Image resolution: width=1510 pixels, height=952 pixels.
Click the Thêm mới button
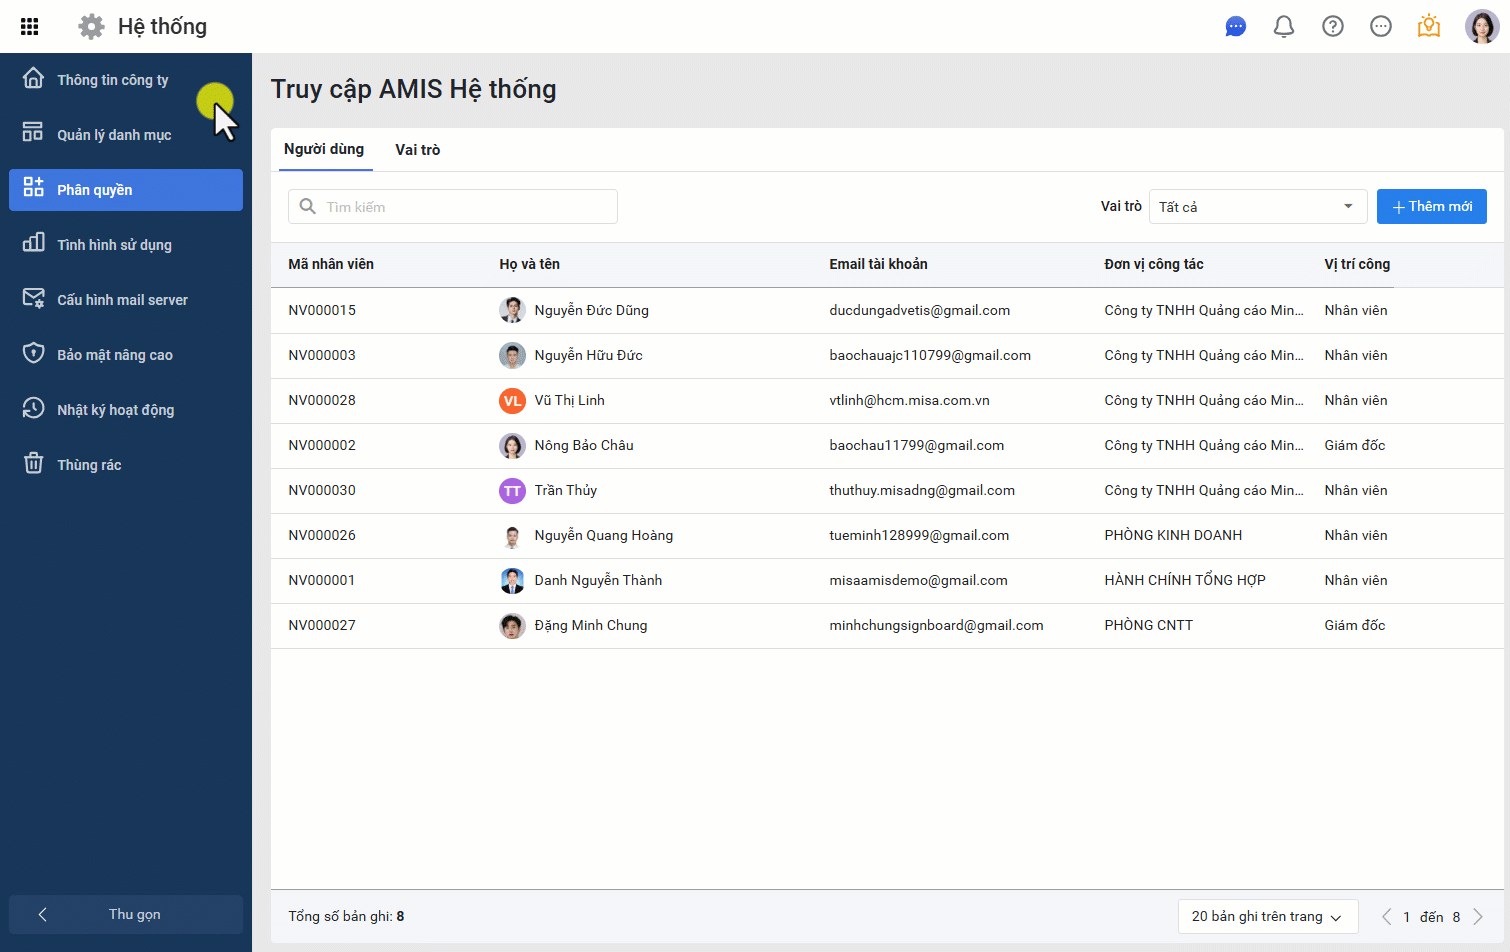pos(1432,206)
